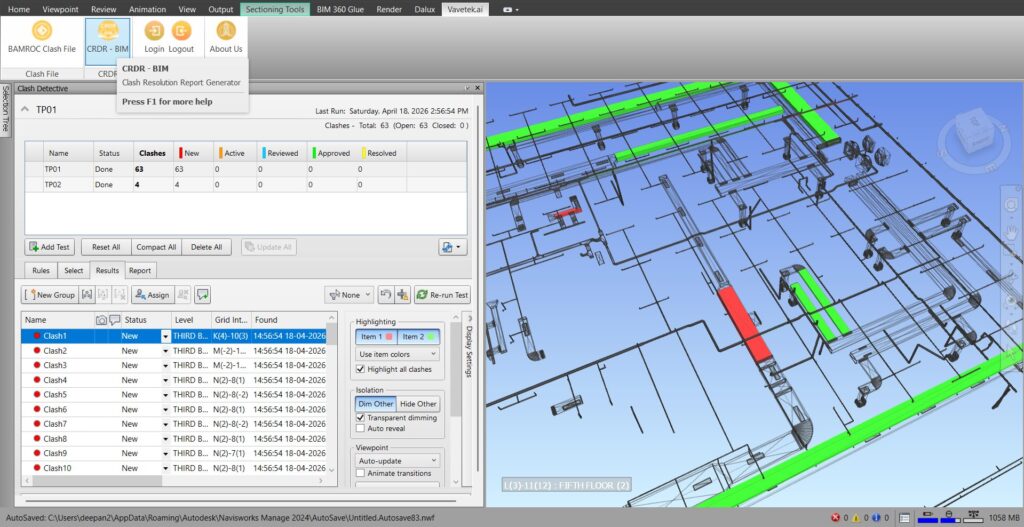Open the status dropdown for Clash7
Screen dimensions: 1024x527
(165, 424)
